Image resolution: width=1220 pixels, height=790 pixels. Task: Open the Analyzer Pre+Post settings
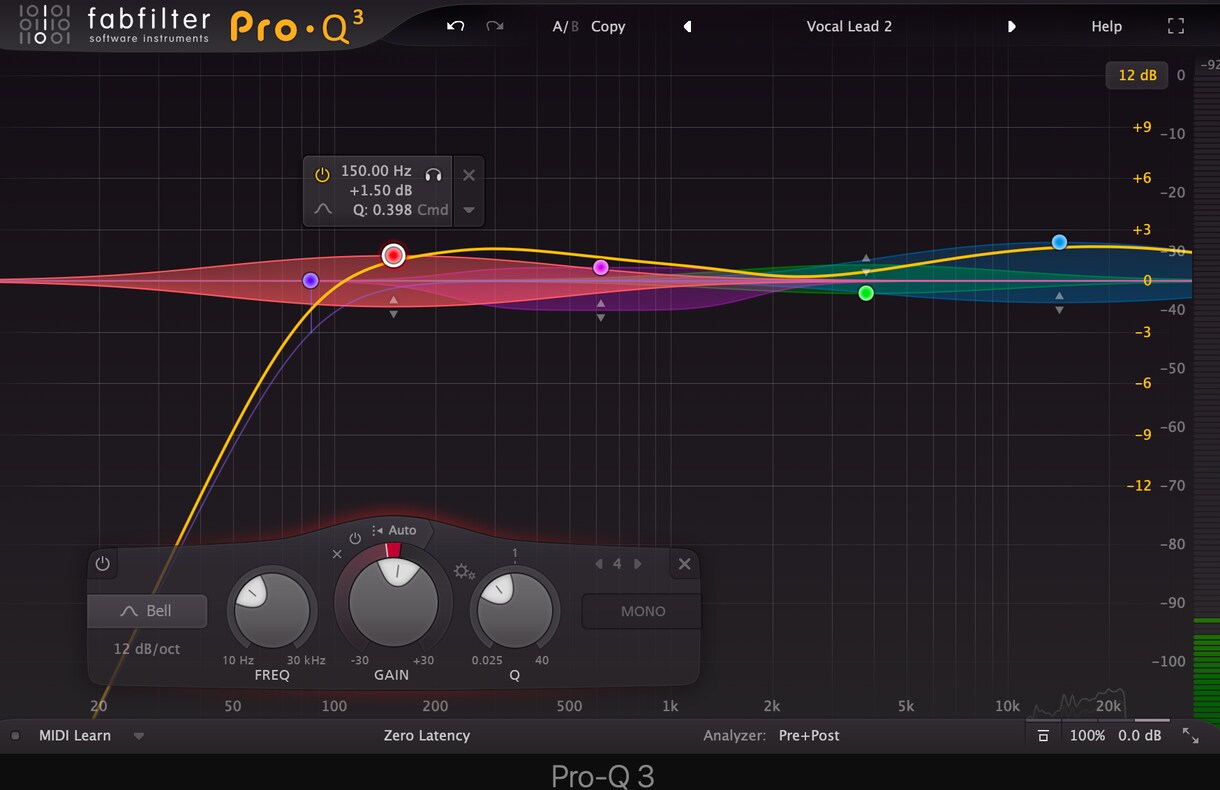click(809, 735)
